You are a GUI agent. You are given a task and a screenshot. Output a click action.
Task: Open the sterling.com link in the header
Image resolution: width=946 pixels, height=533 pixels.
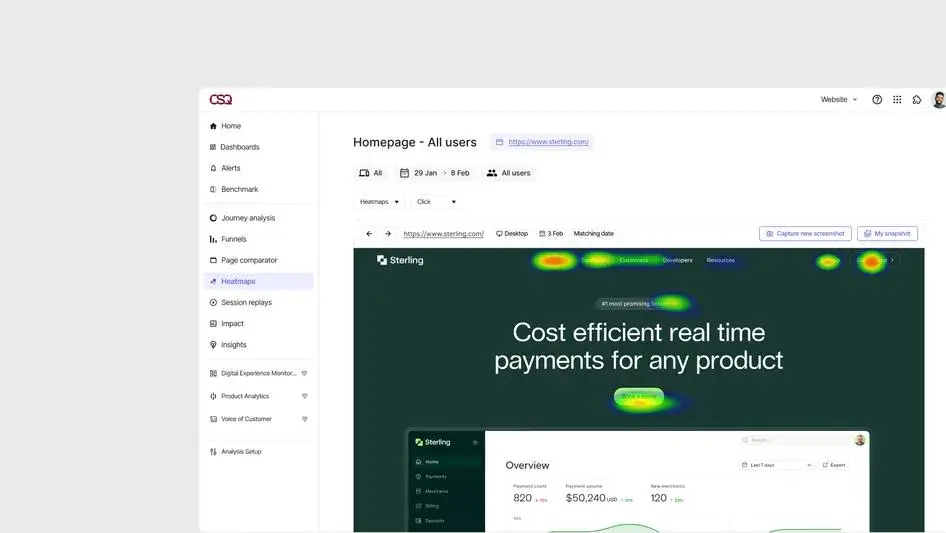click(548, 142)
